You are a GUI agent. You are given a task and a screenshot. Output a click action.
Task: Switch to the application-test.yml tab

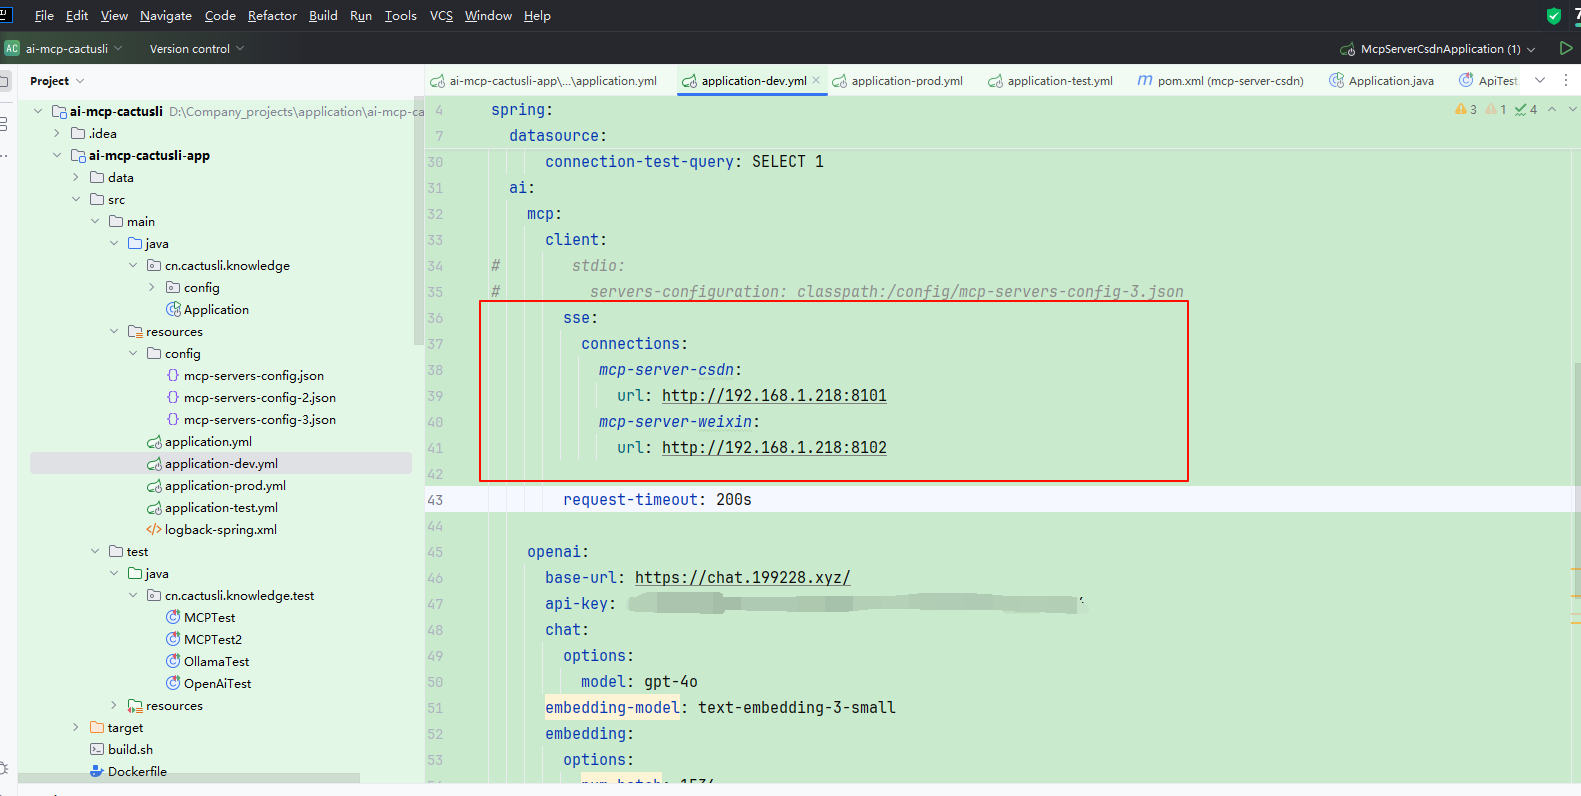point(1050,81)
